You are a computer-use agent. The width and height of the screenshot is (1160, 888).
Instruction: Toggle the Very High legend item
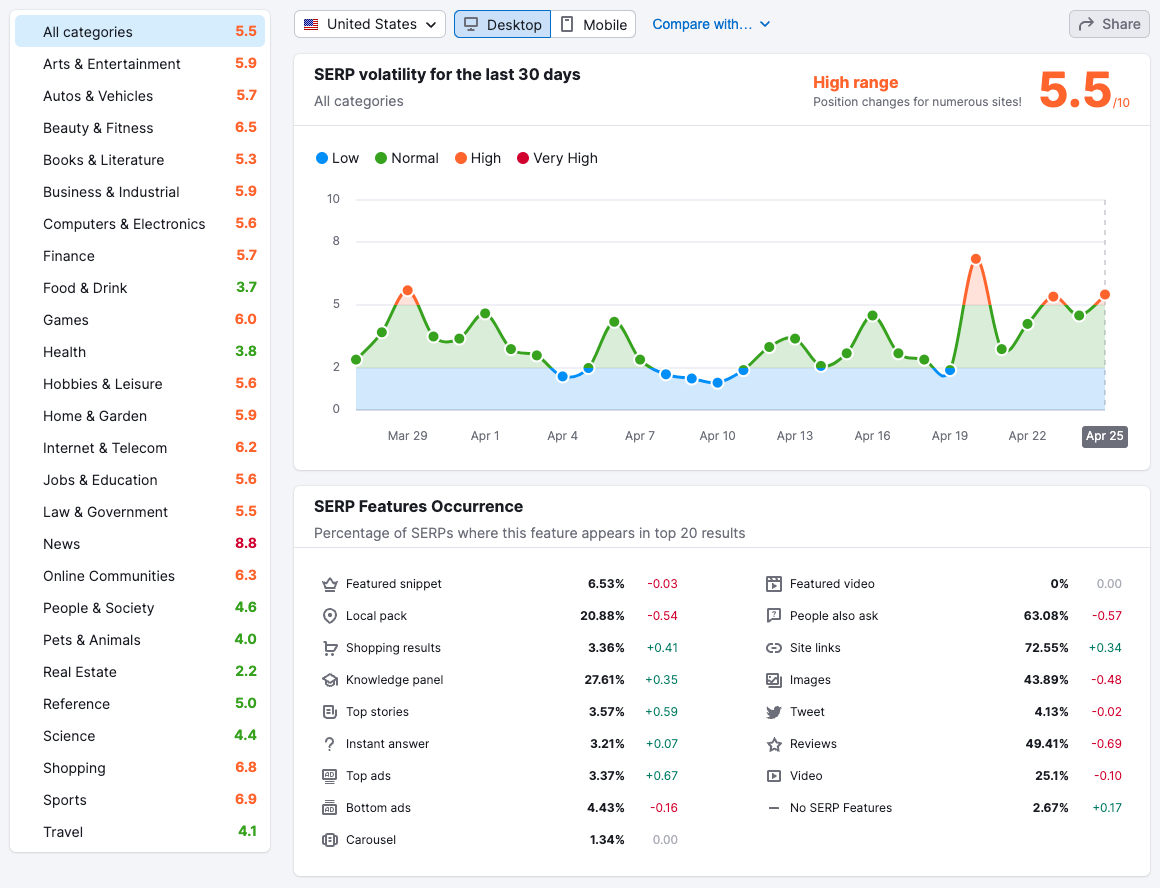coord(557,157)
